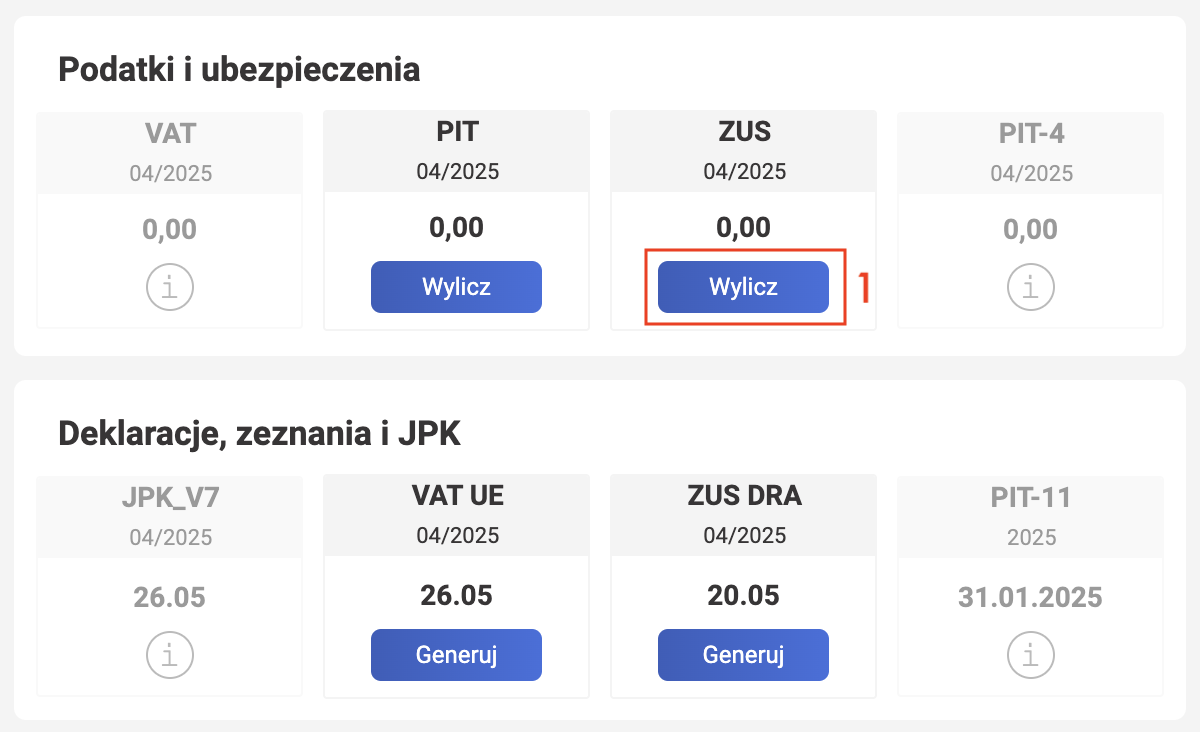Click Wylicz in the PIT tile
Screen dimensions: 1200x732
click(456, 287)
